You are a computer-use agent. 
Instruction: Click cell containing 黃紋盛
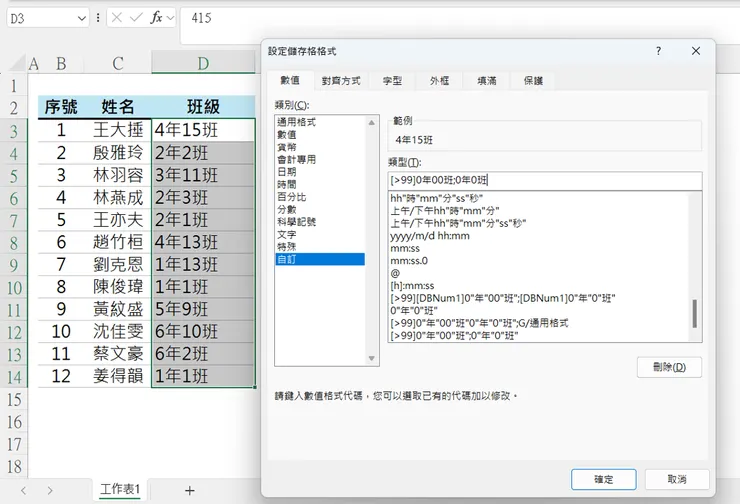click(x=118, y=309)
